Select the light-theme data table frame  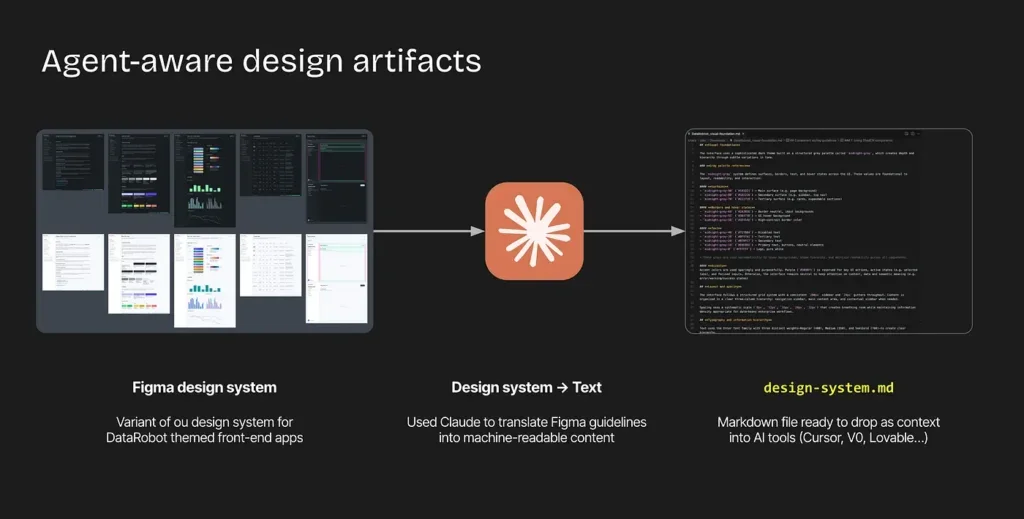(x=271, y=264)
